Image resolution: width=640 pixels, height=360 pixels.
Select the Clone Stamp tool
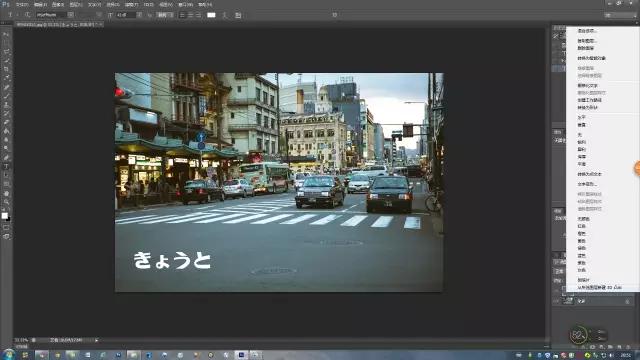[6, 105]
